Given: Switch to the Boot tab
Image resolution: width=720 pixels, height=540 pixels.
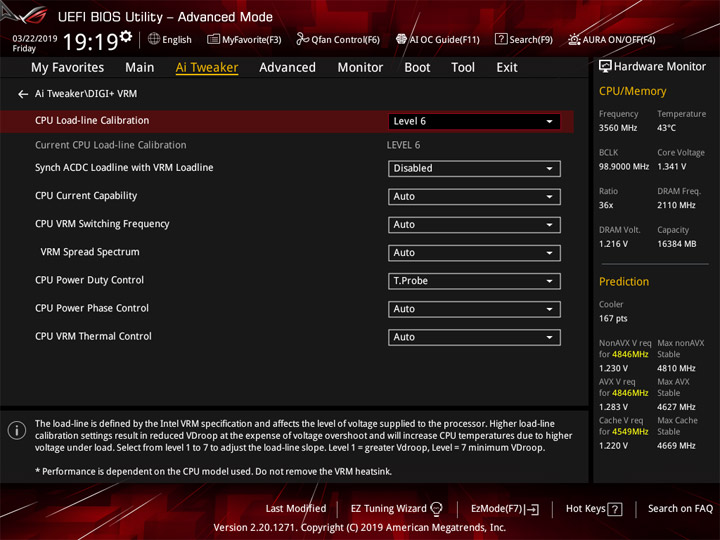Looking at the screenshot, I should pos(417,68).
